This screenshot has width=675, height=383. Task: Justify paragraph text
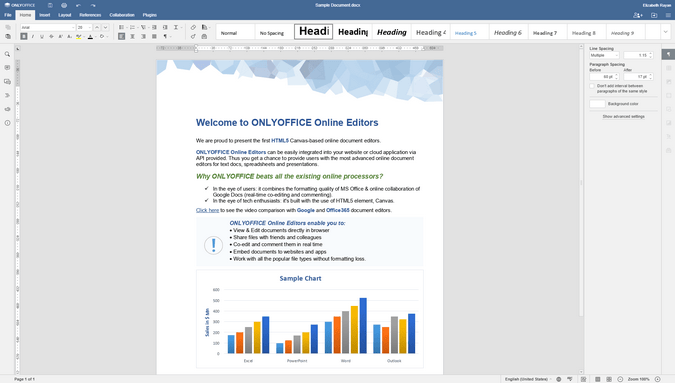point(154,37)
